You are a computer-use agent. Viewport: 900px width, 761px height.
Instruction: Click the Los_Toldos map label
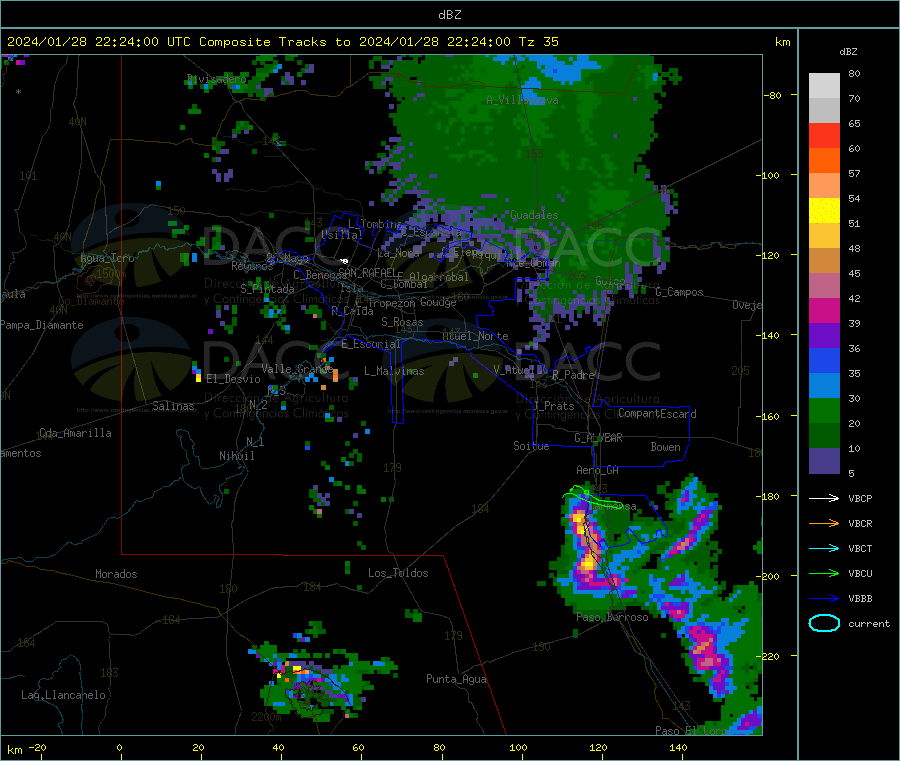tap(398, 573)
